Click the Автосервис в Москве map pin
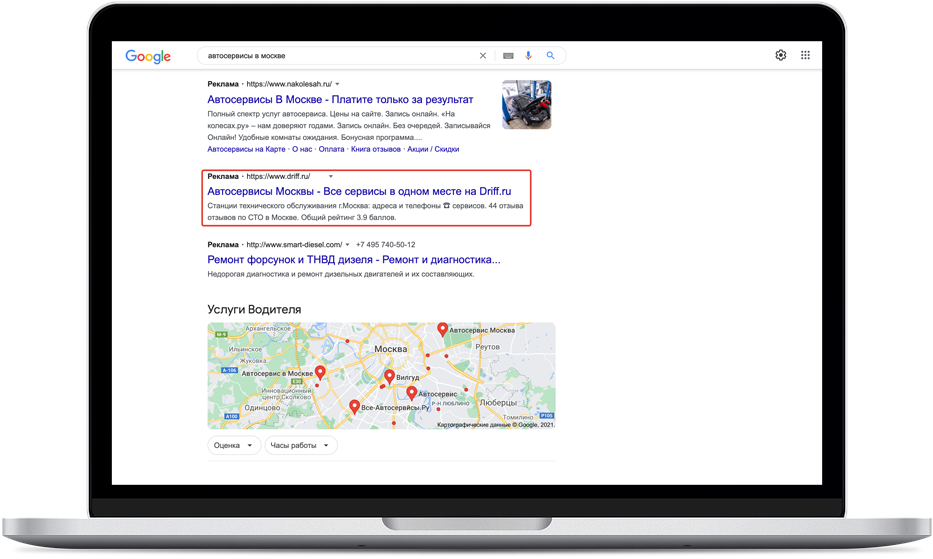933x559 pixels. [321, 372]
